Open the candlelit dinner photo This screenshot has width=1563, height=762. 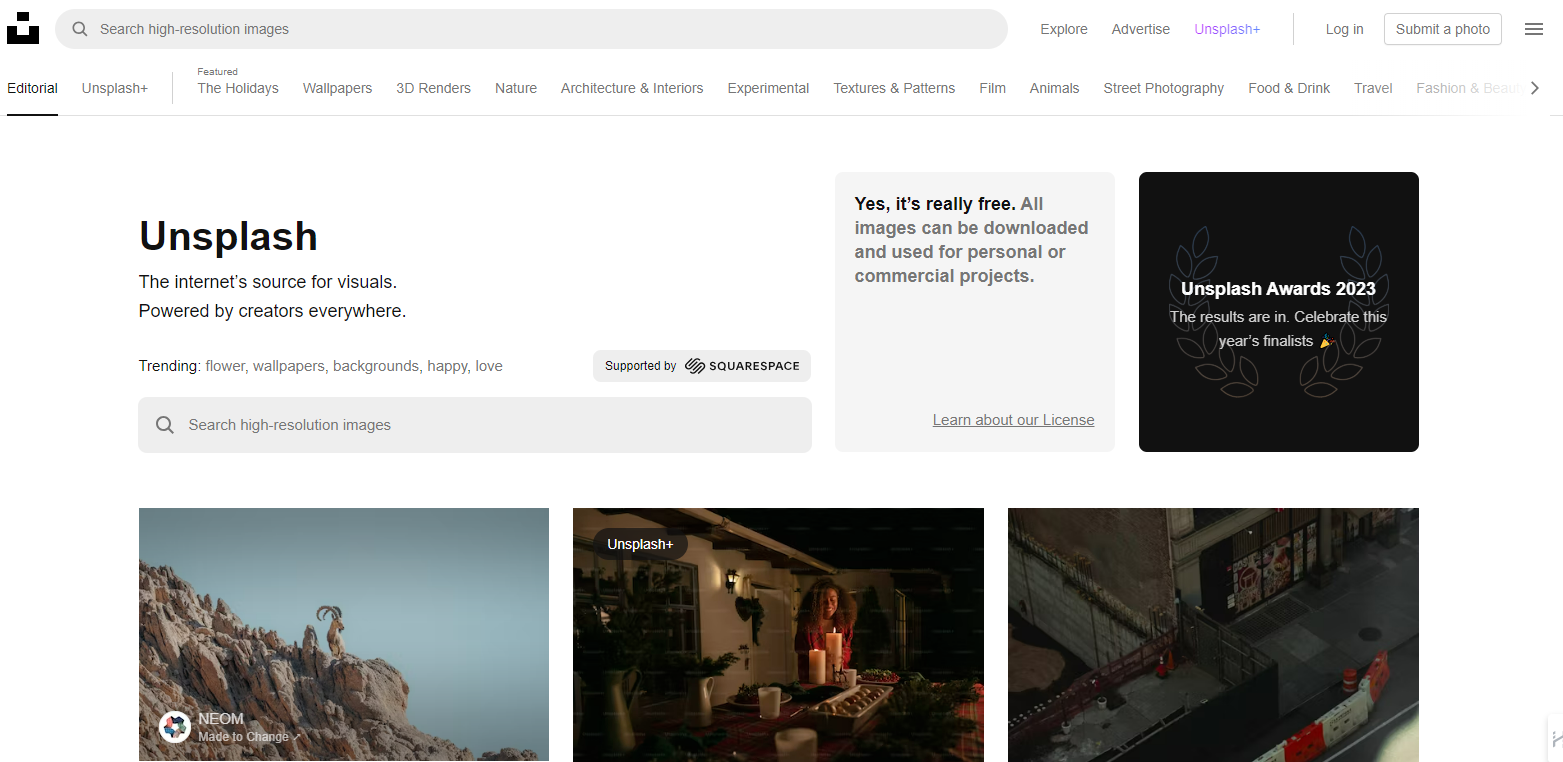[778, 635]
